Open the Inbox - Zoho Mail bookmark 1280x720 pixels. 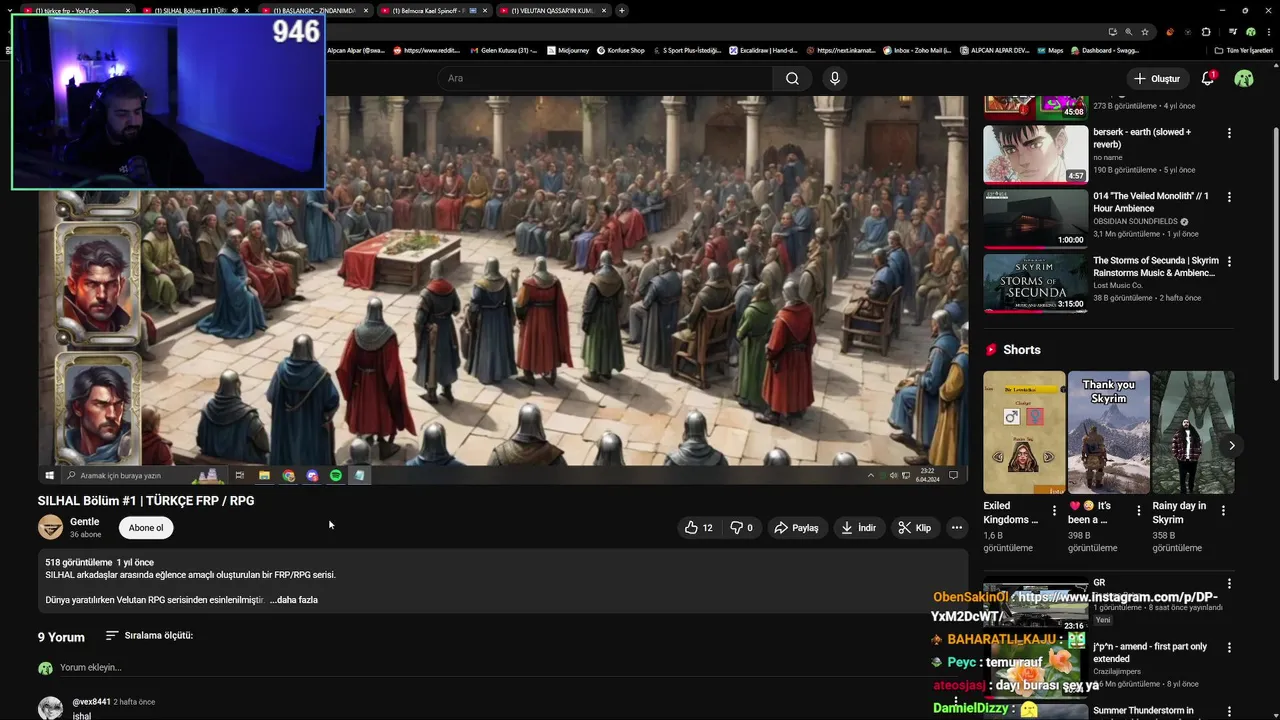click(916, 50)
